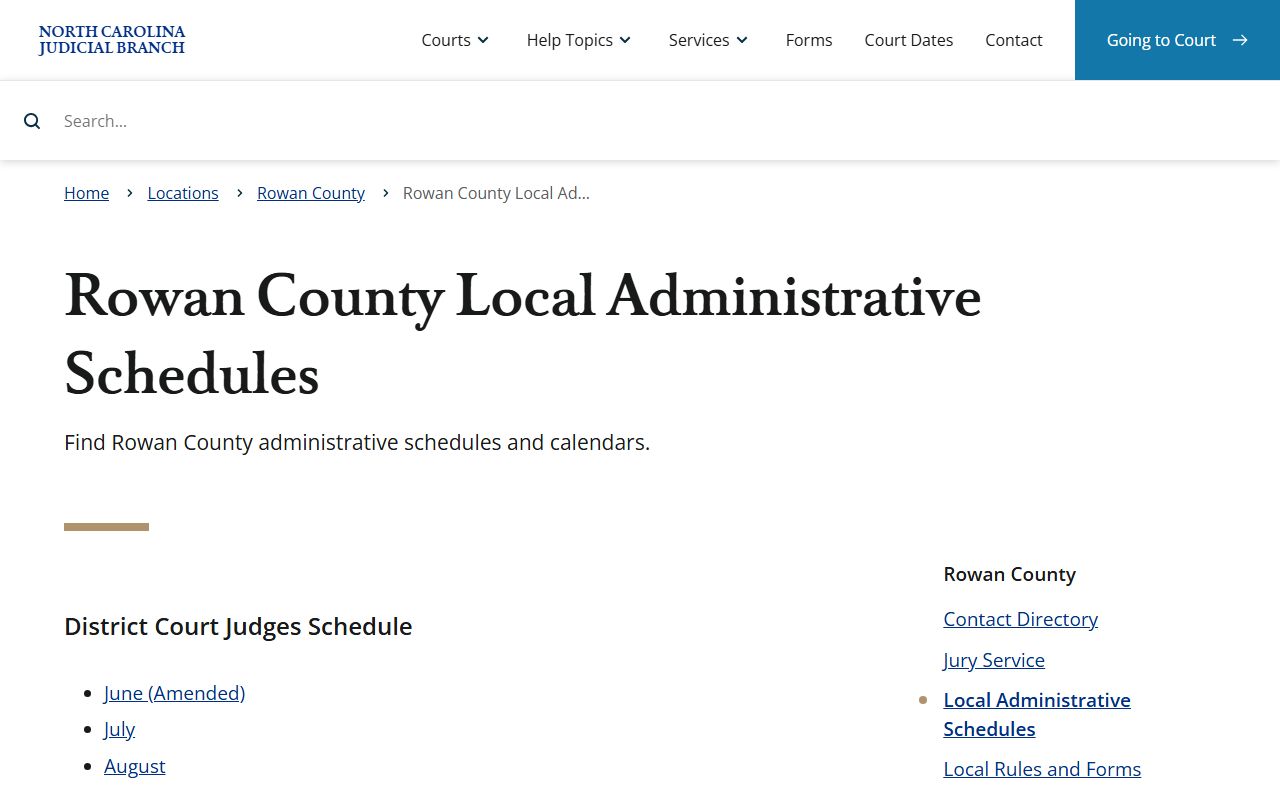Open the June (Amended) schedule
Viewport: 1280px width, 800px height.
tap(175, 693)
